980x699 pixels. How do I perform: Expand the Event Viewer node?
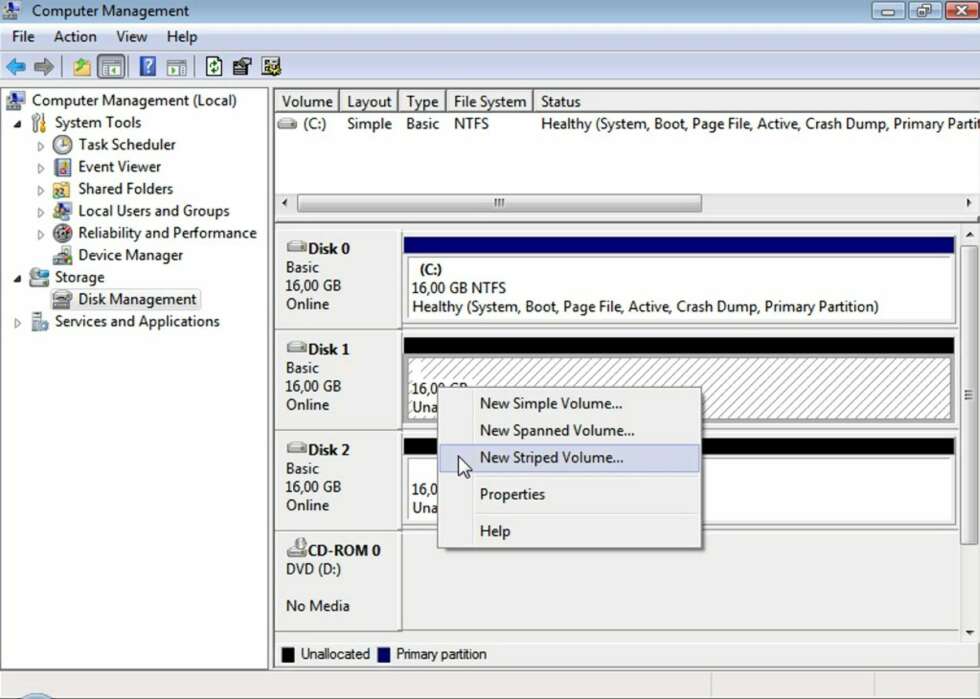tap(41, 168)
